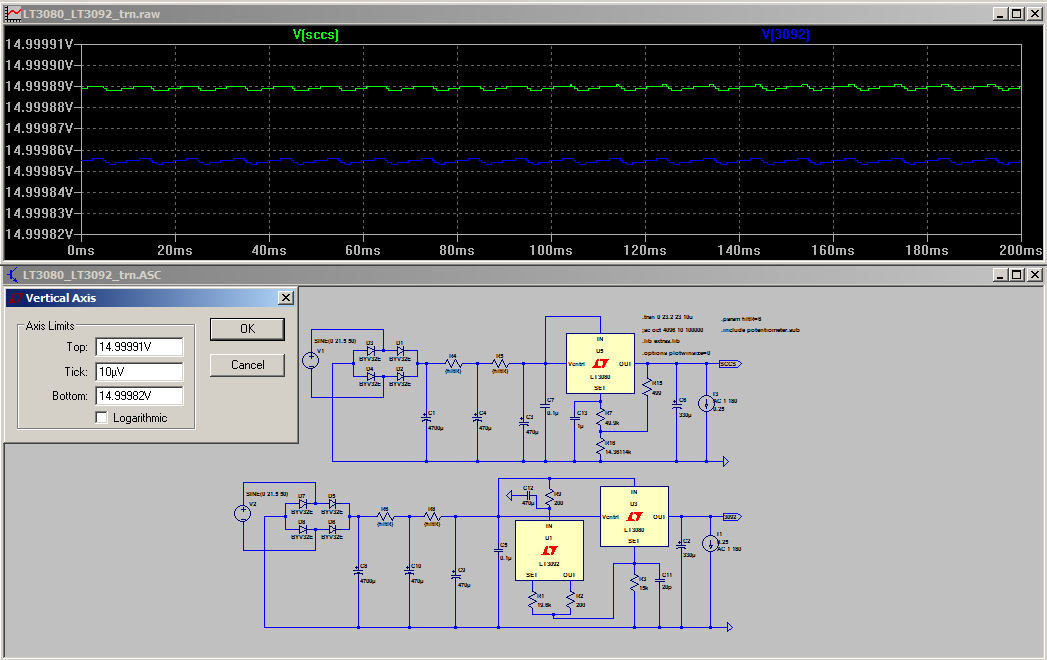
Task: Click current source I1 near 3092 output
Action: tap(710, 543)
